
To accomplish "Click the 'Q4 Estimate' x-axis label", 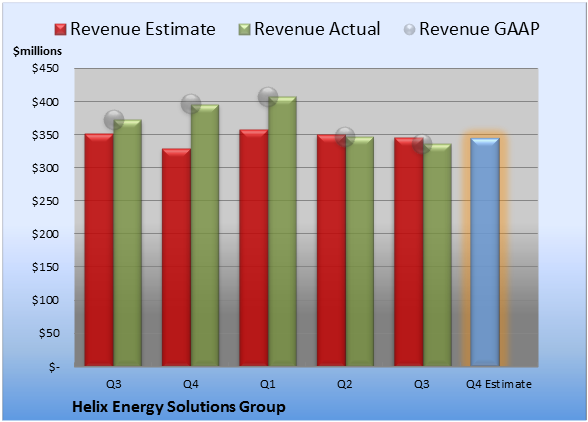I will [499, 384].
